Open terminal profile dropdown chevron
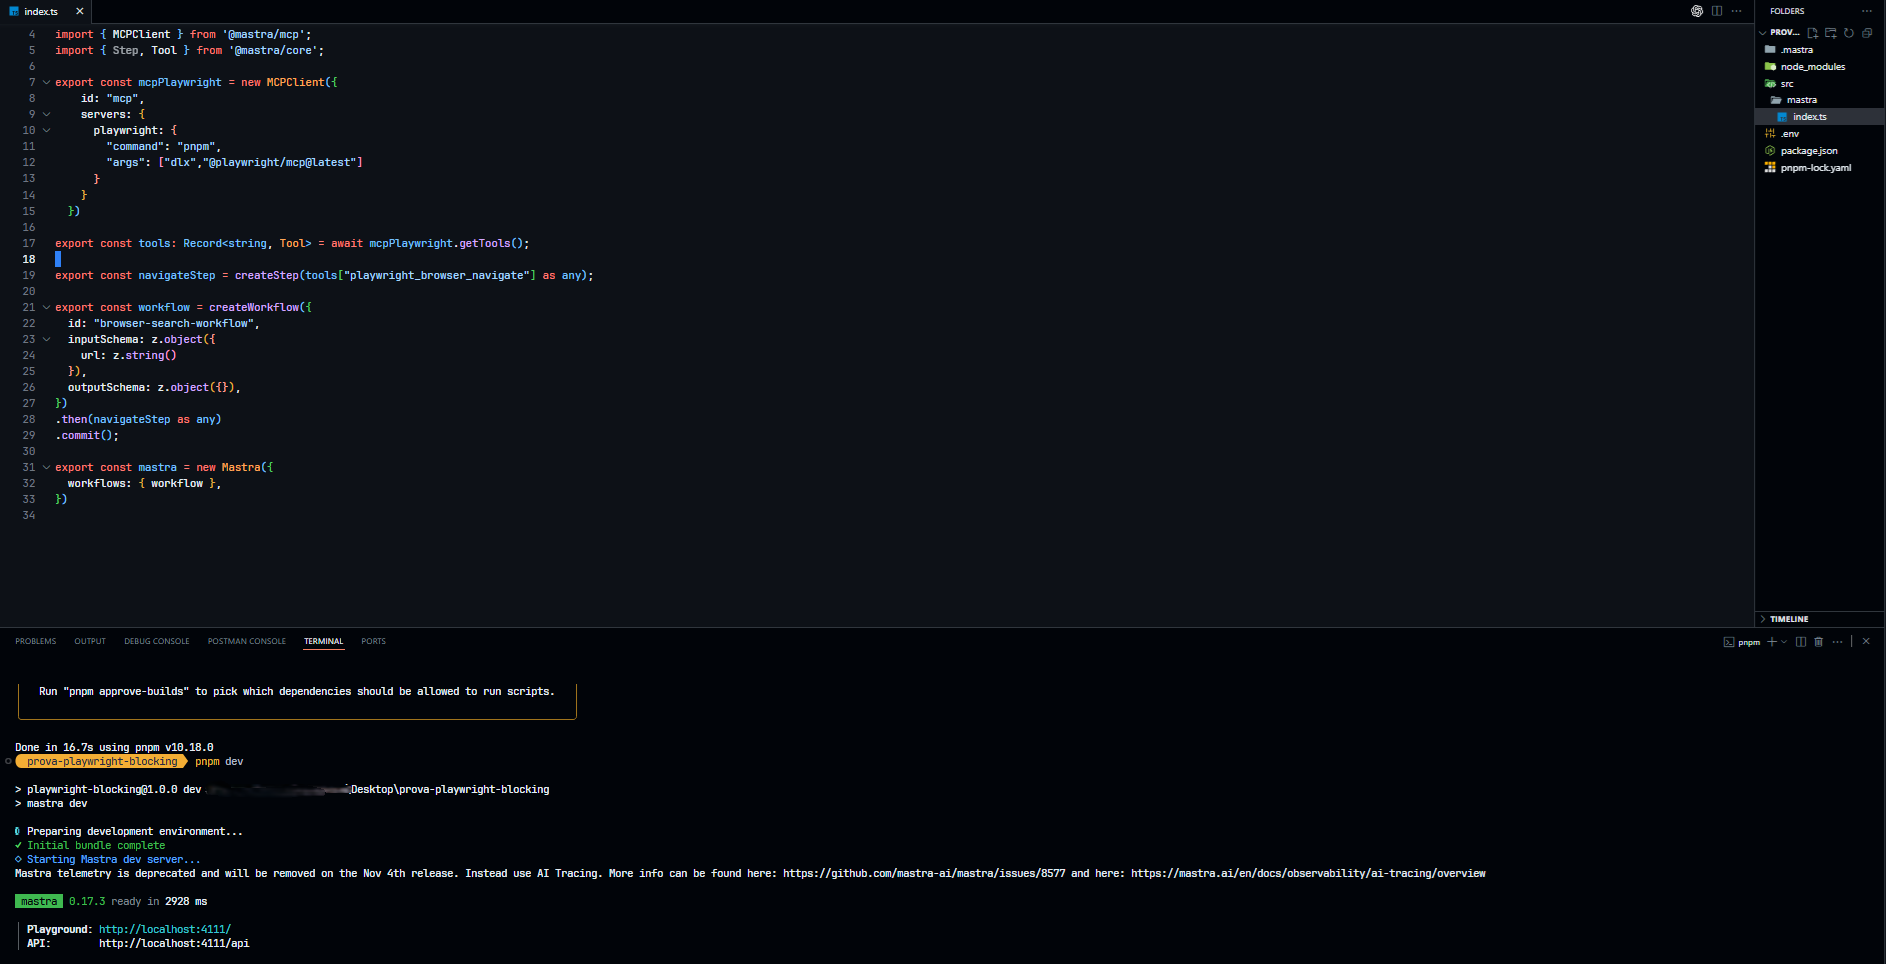Screen dimensions: 1886x964 [x=1783, y=642]
